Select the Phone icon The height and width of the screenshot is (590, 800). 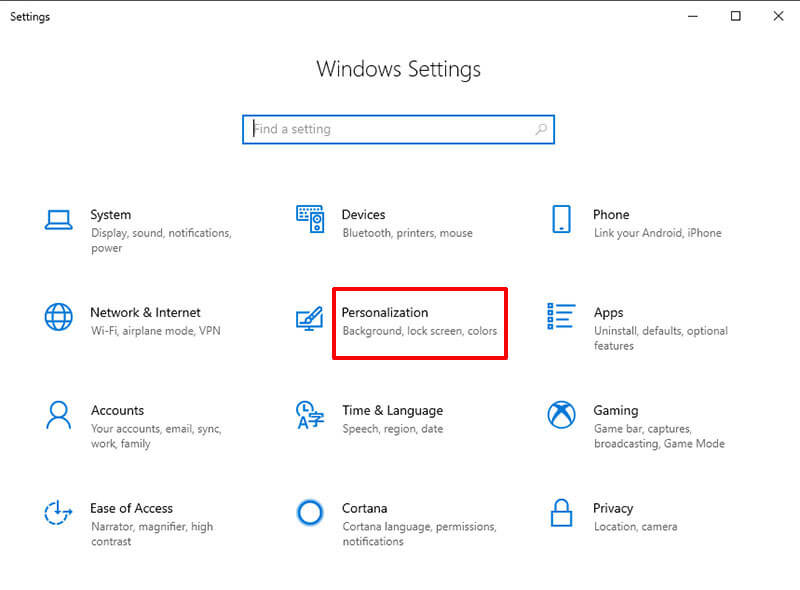pos(561,219)
